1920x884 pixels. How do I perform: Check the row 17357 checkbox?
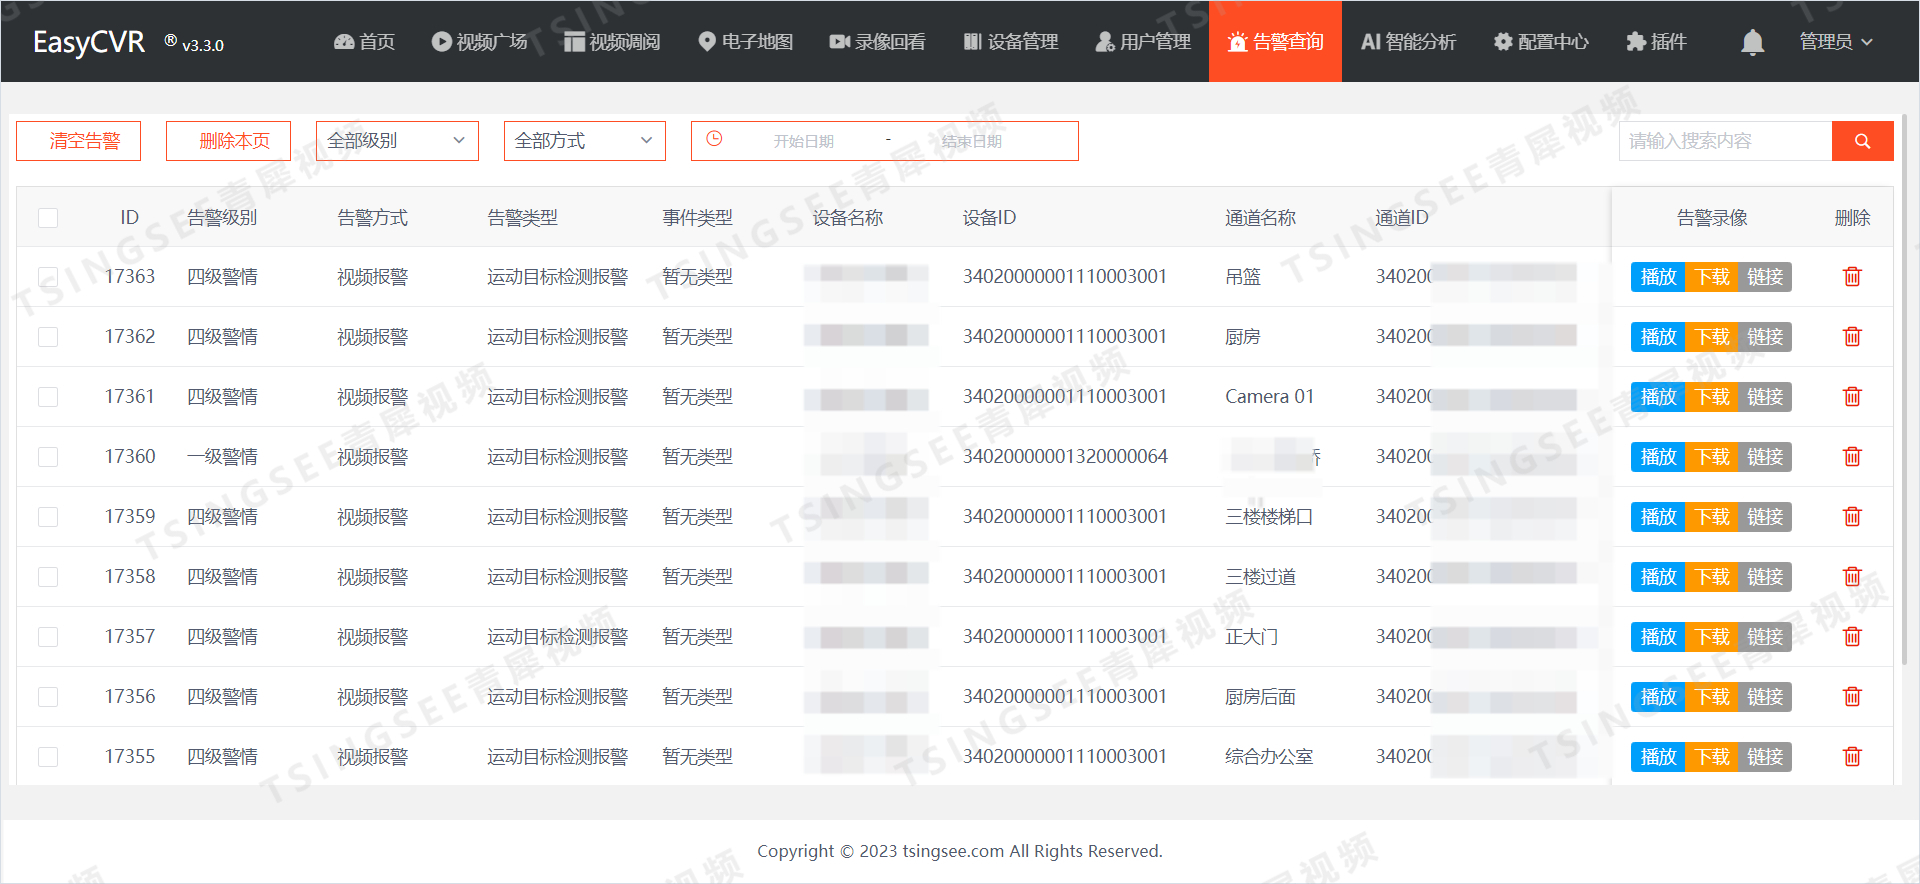click(x=48, y=637)
